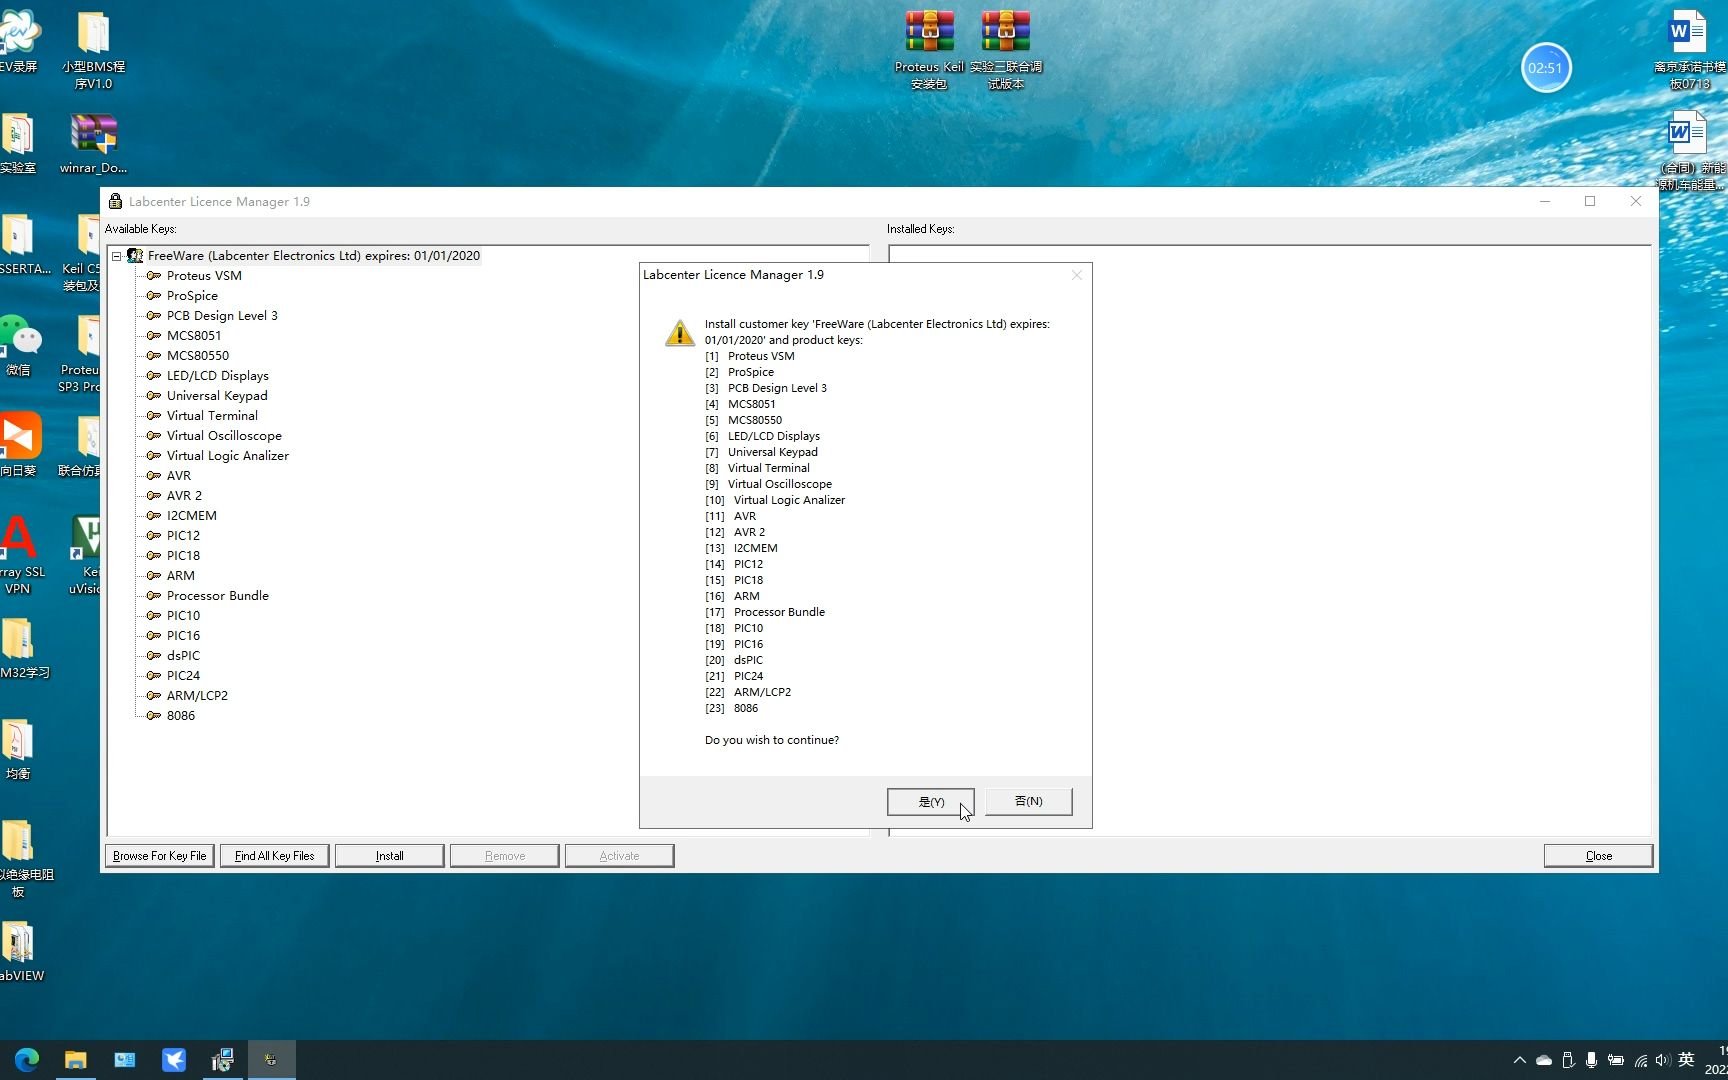Screen dimensions: 1728x1080
Task: Select LED/LCD Displays key
Action: tap(217, 376)
